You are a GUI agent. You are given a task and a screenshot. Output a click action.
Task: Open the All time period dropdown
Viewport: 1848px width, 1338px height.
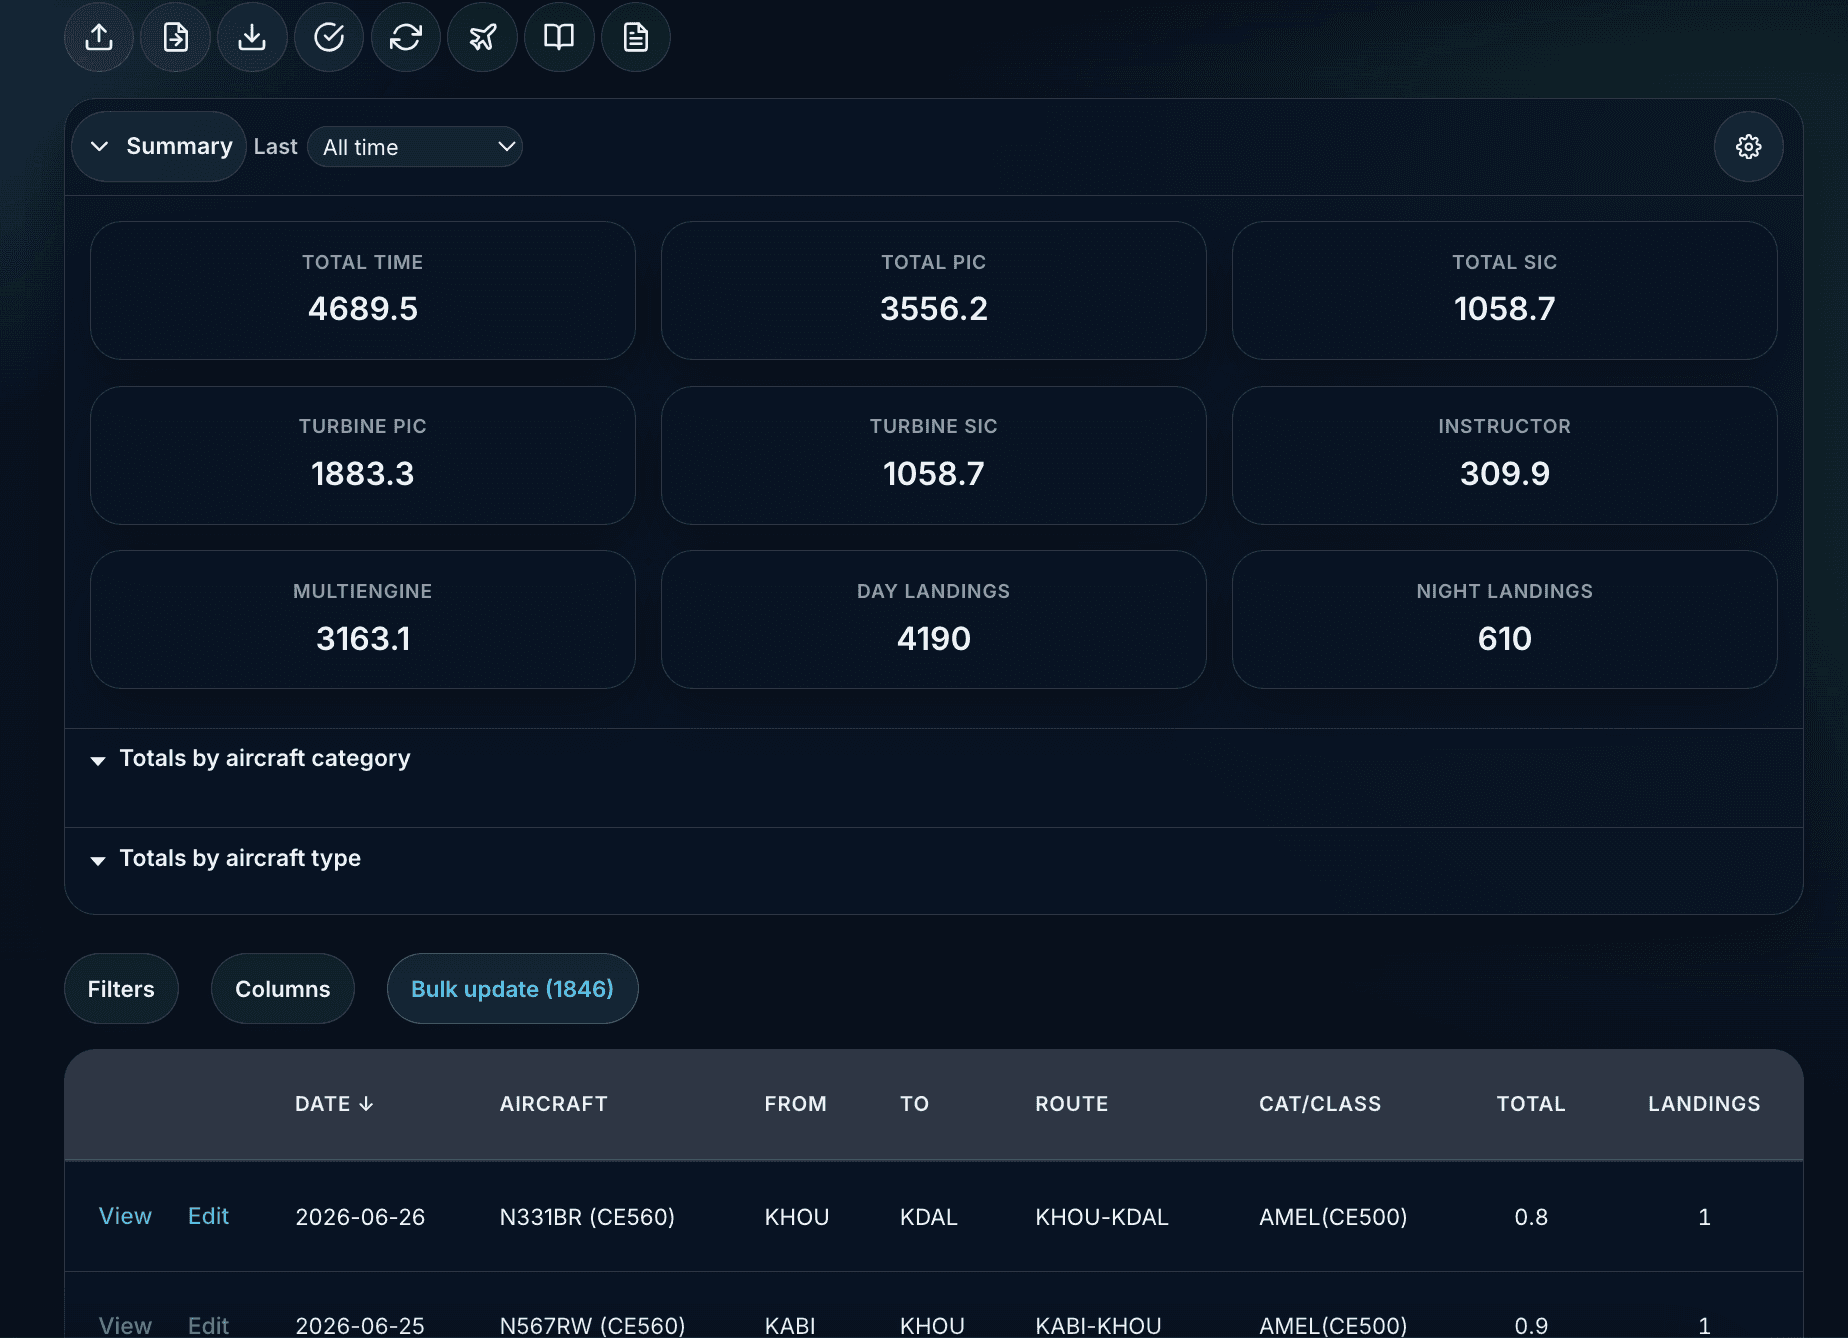click(415, 147)
